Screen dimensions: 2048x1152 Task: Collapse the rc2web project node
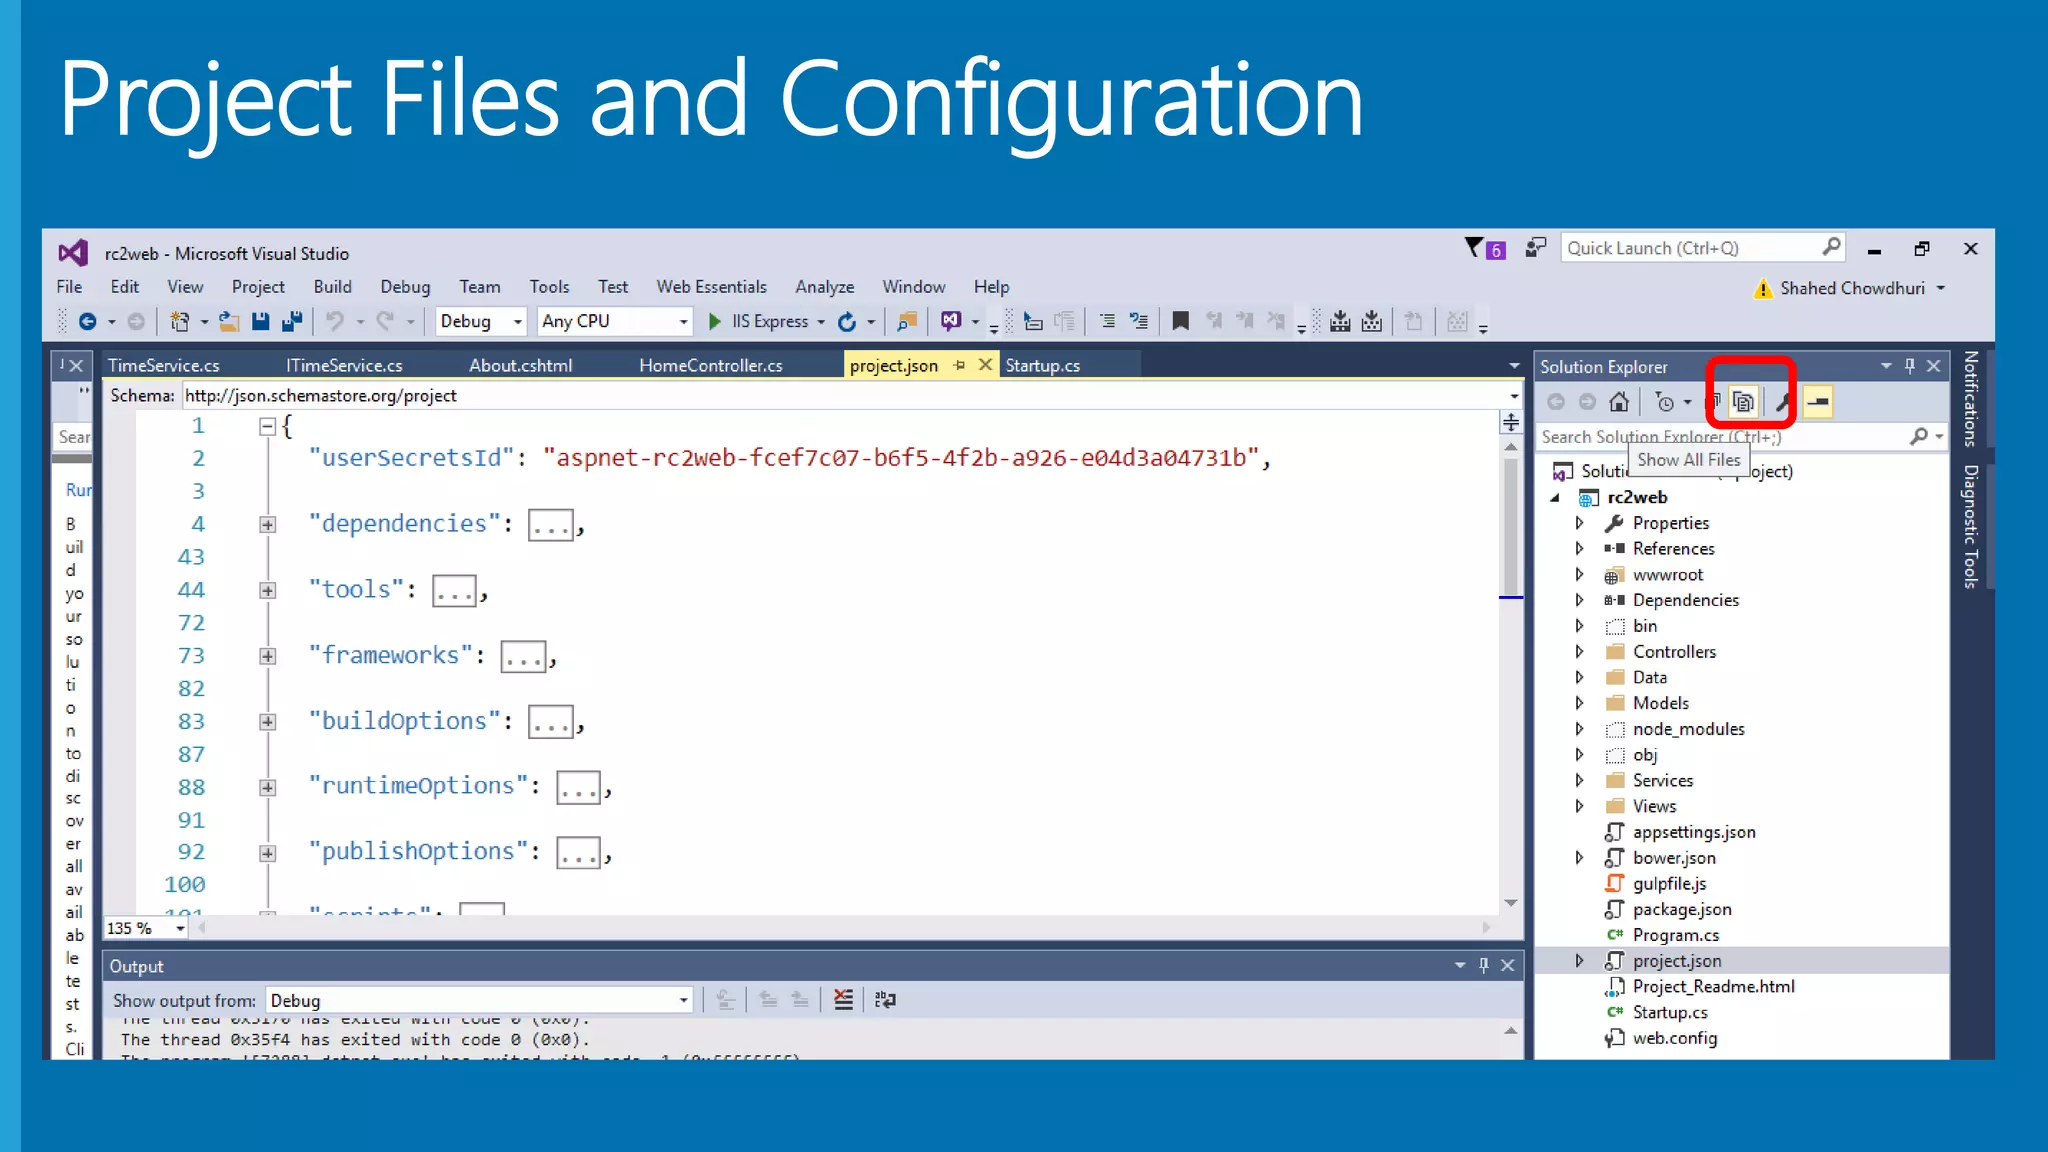coord(1555,497)
